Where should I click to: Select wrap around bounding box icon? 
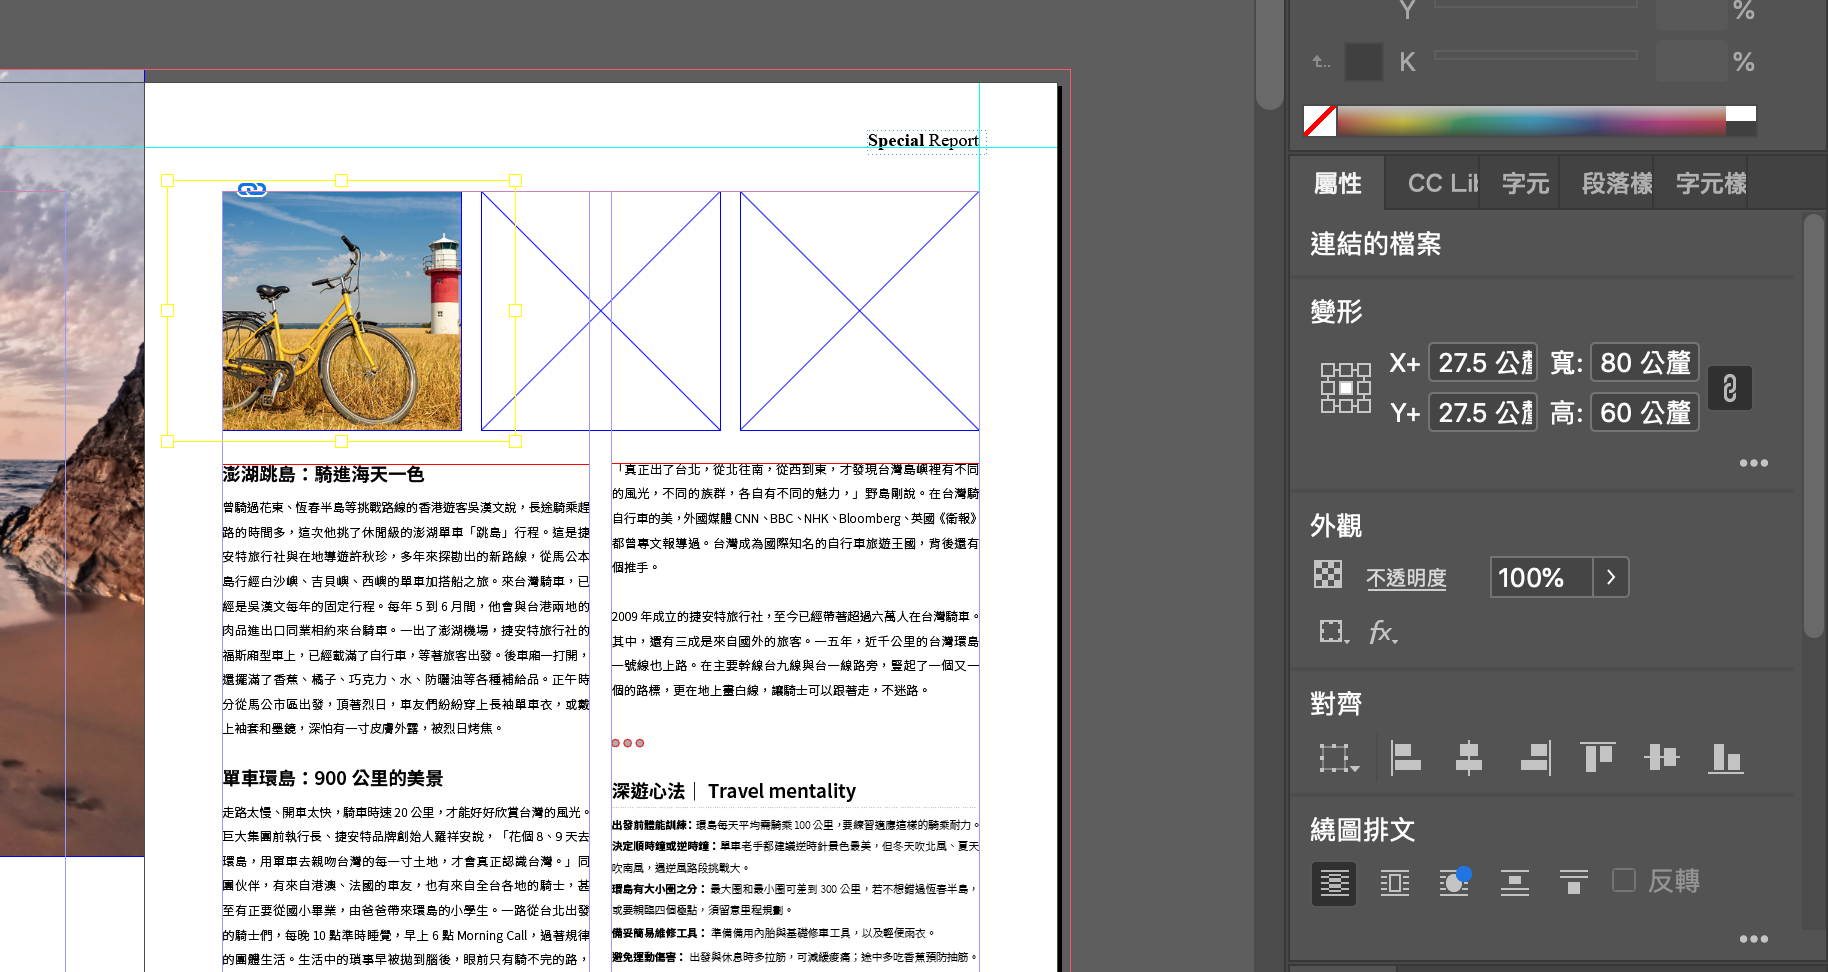coord(1394,882)
